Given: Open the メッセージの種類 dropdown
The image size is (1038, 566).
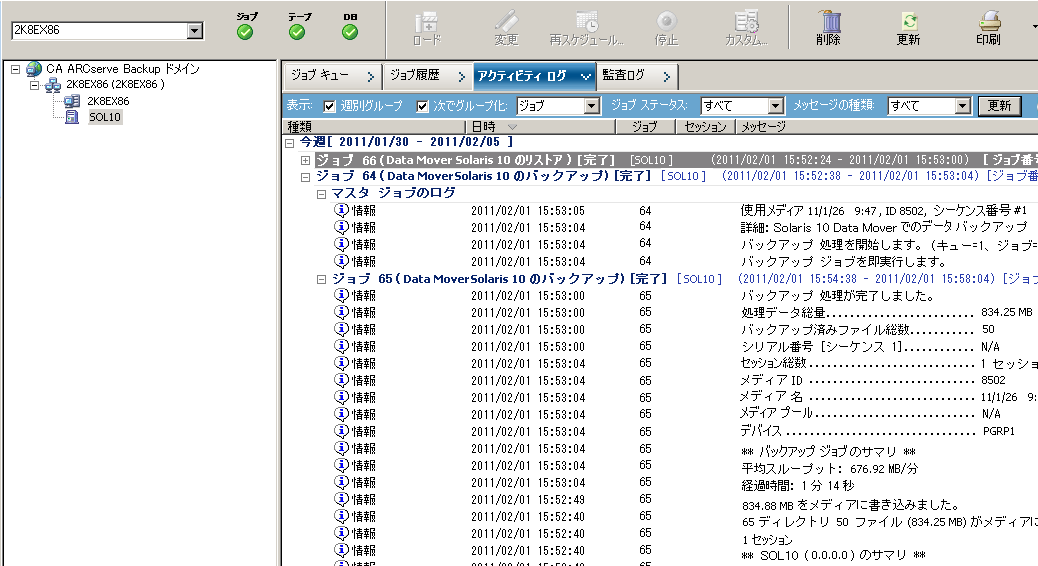Looking at the screenshot, I should click(x=963, y=106).
